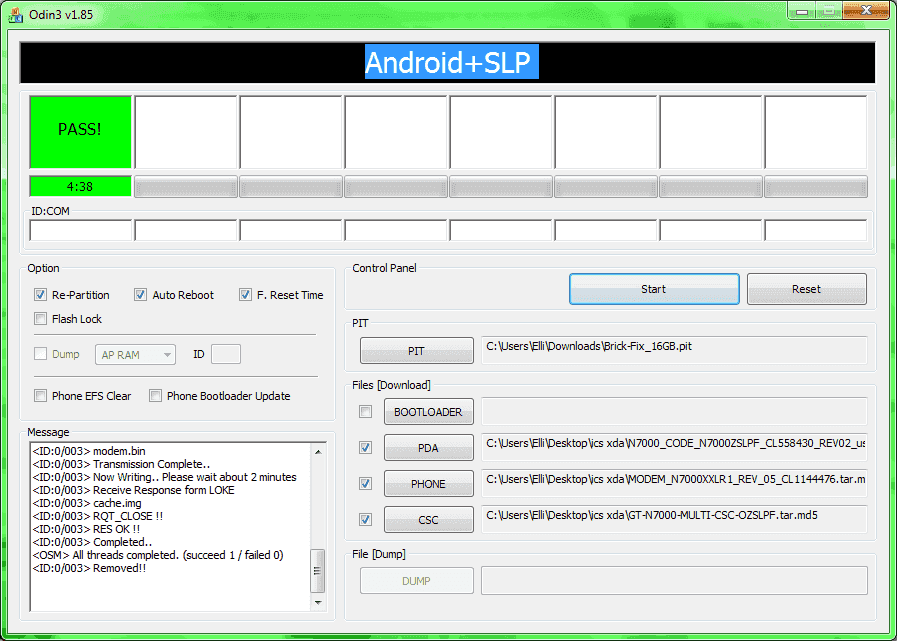Click the 'Removed!!' log line

click(89, 568)
